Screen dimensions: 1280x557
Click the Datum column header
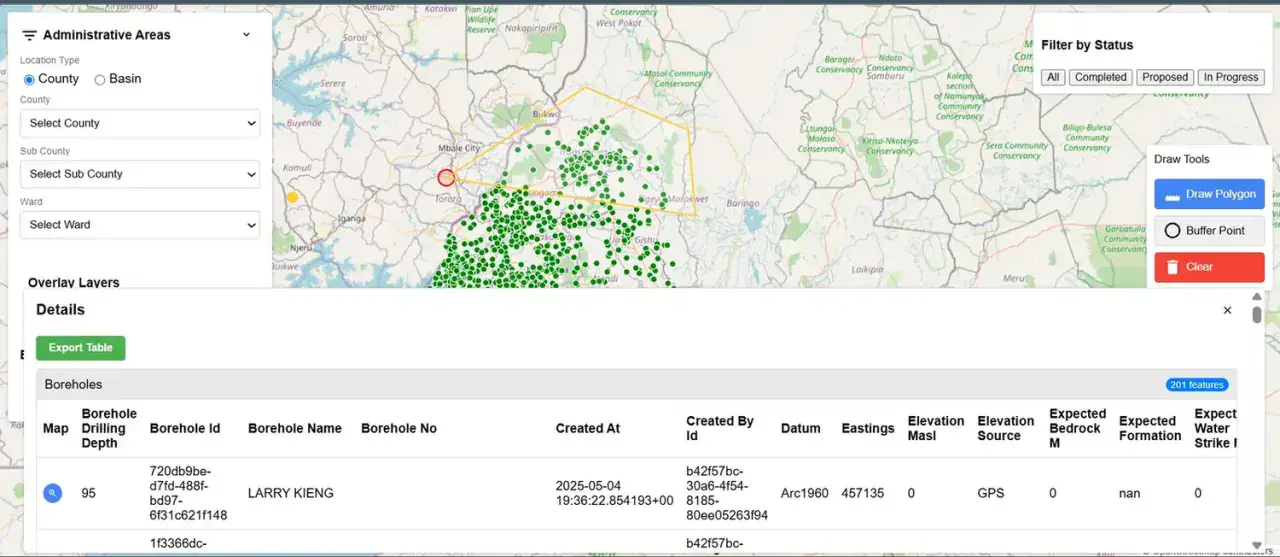(801, 428)
